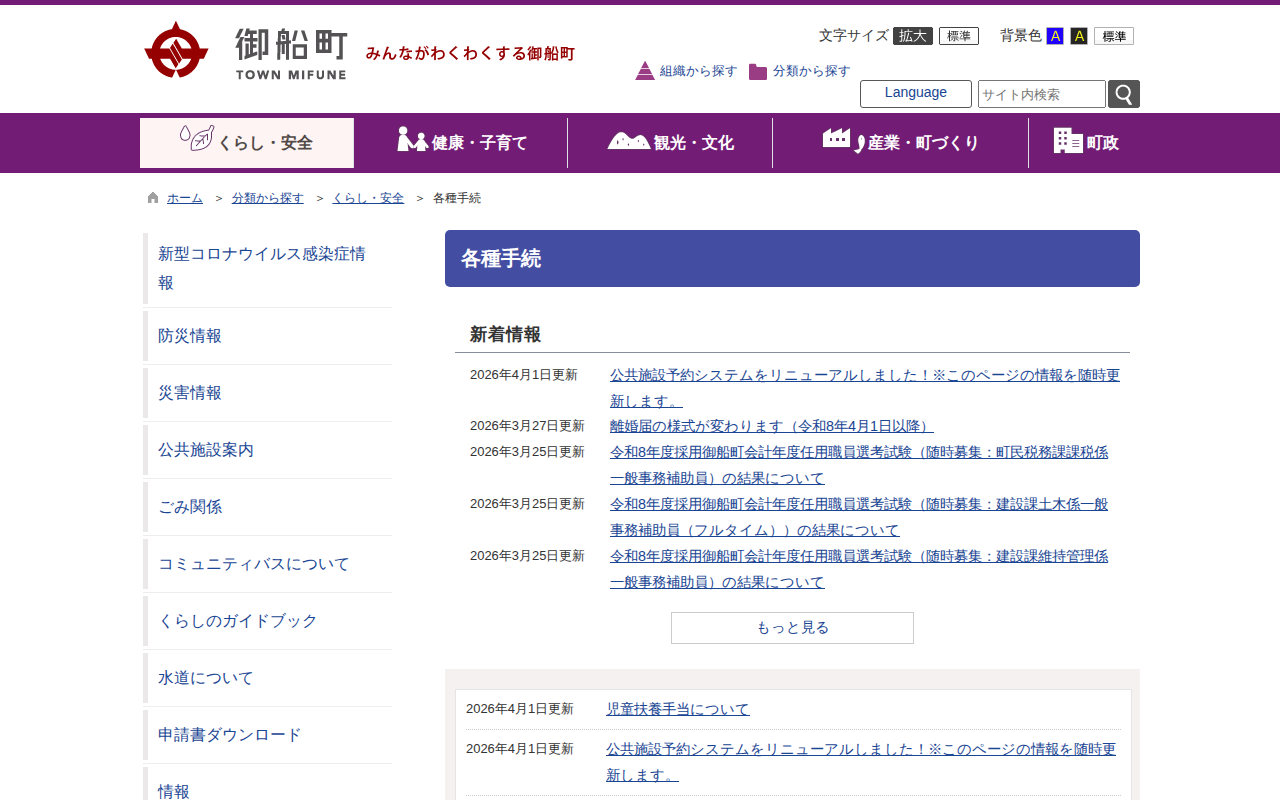
Task: Go to ホーム via breadcrumb
Action: click(185, 198)
